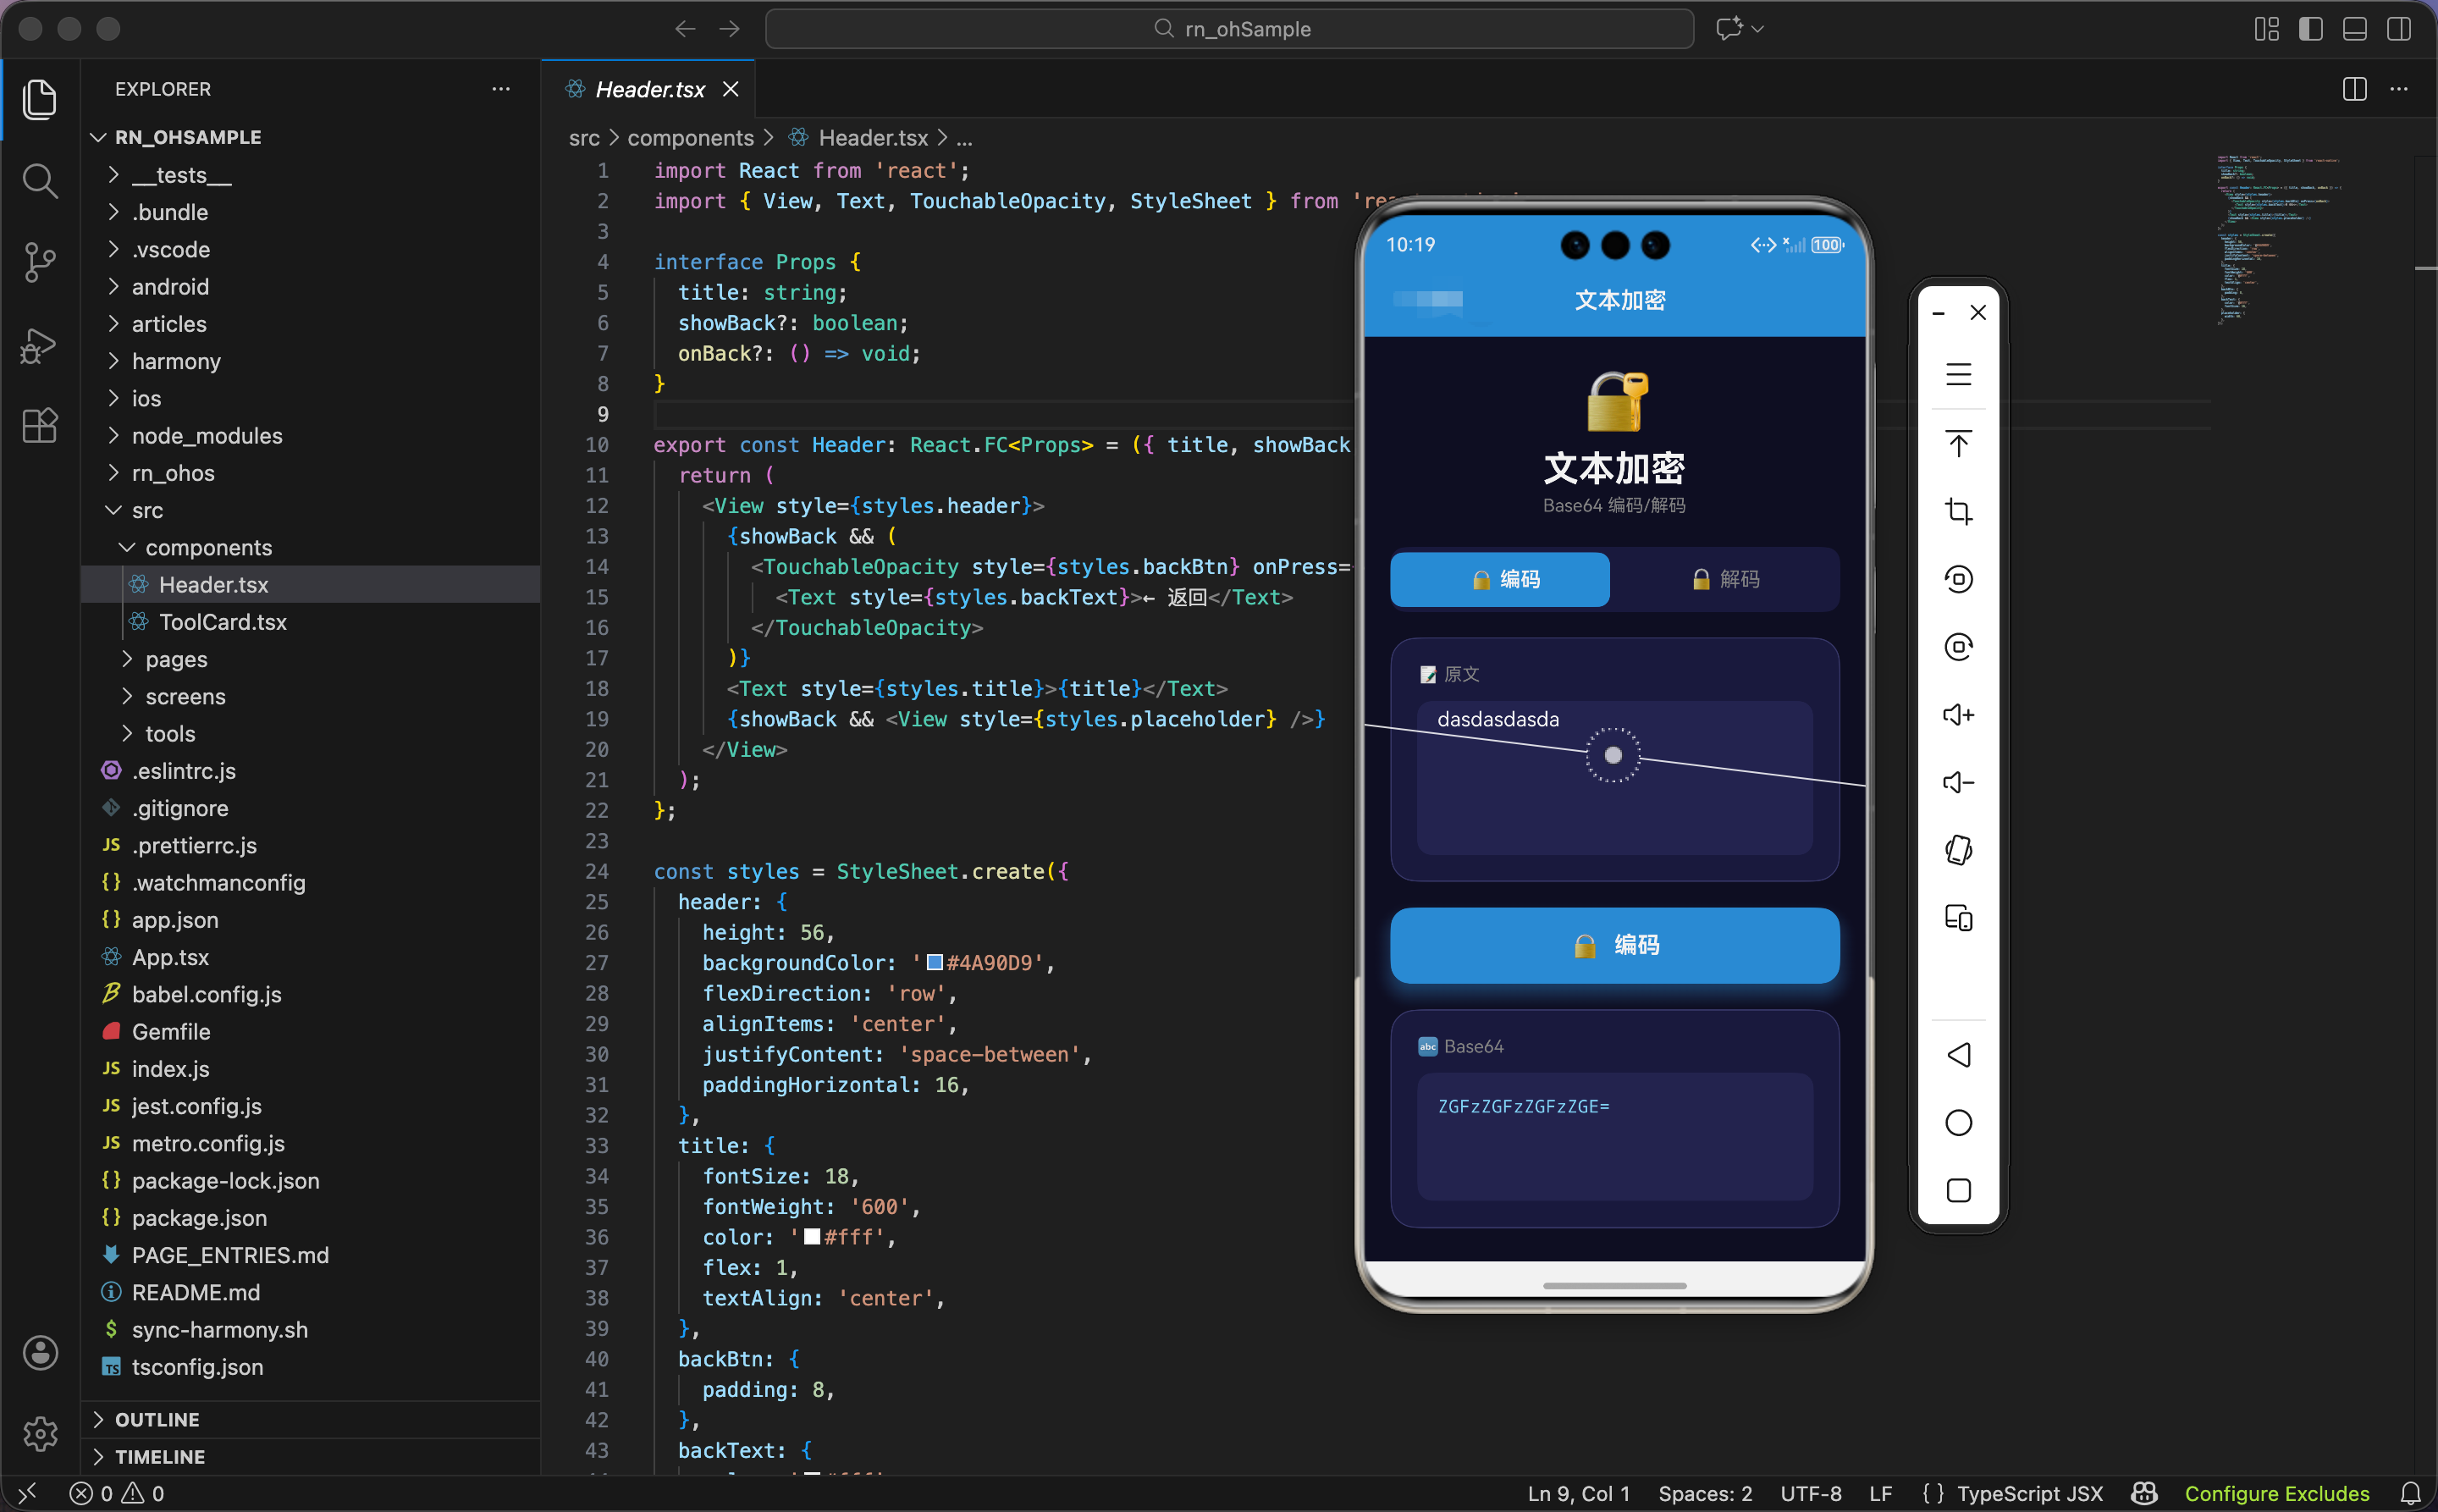2438x1512 pixels.
Task: Open App.tsx in the explorer
Action: pyautogui.click(x=310, y=957)
